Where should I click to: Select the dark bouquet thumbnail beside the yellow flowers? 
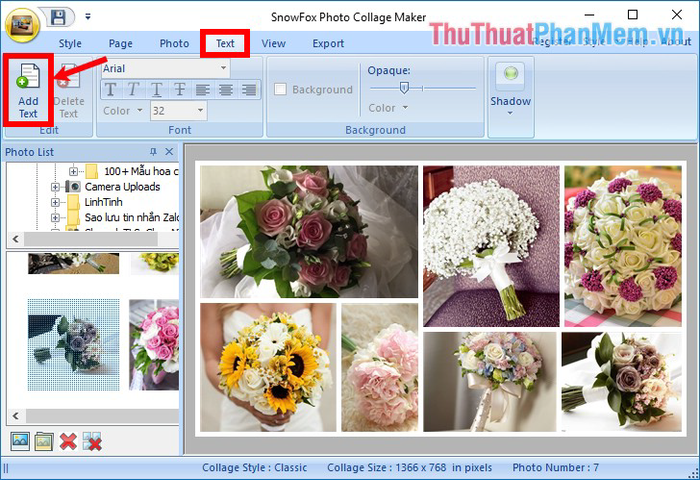[74, 263]
